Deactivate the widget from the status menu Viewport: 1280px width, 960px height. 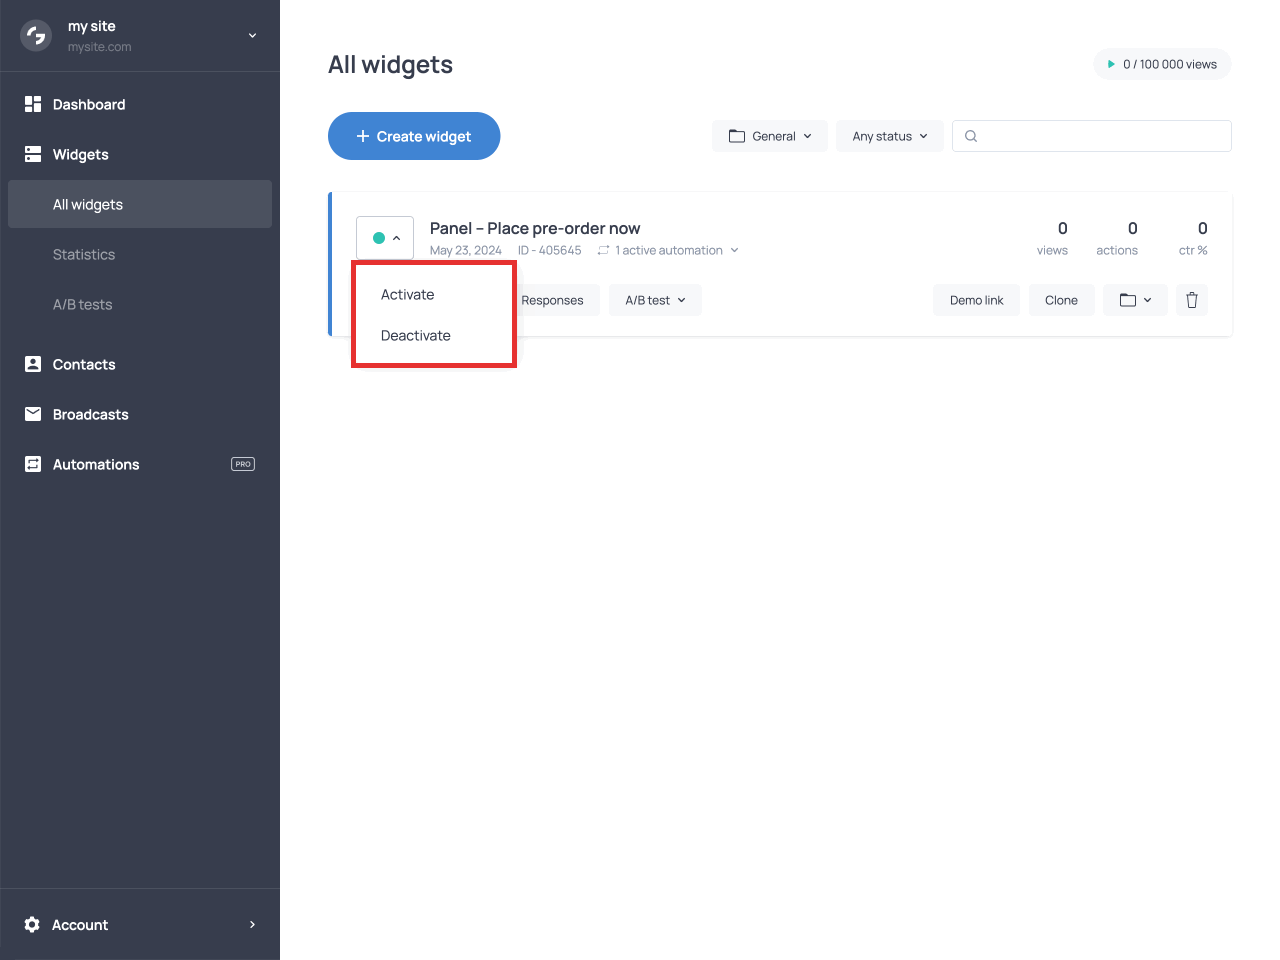(414, 335)
